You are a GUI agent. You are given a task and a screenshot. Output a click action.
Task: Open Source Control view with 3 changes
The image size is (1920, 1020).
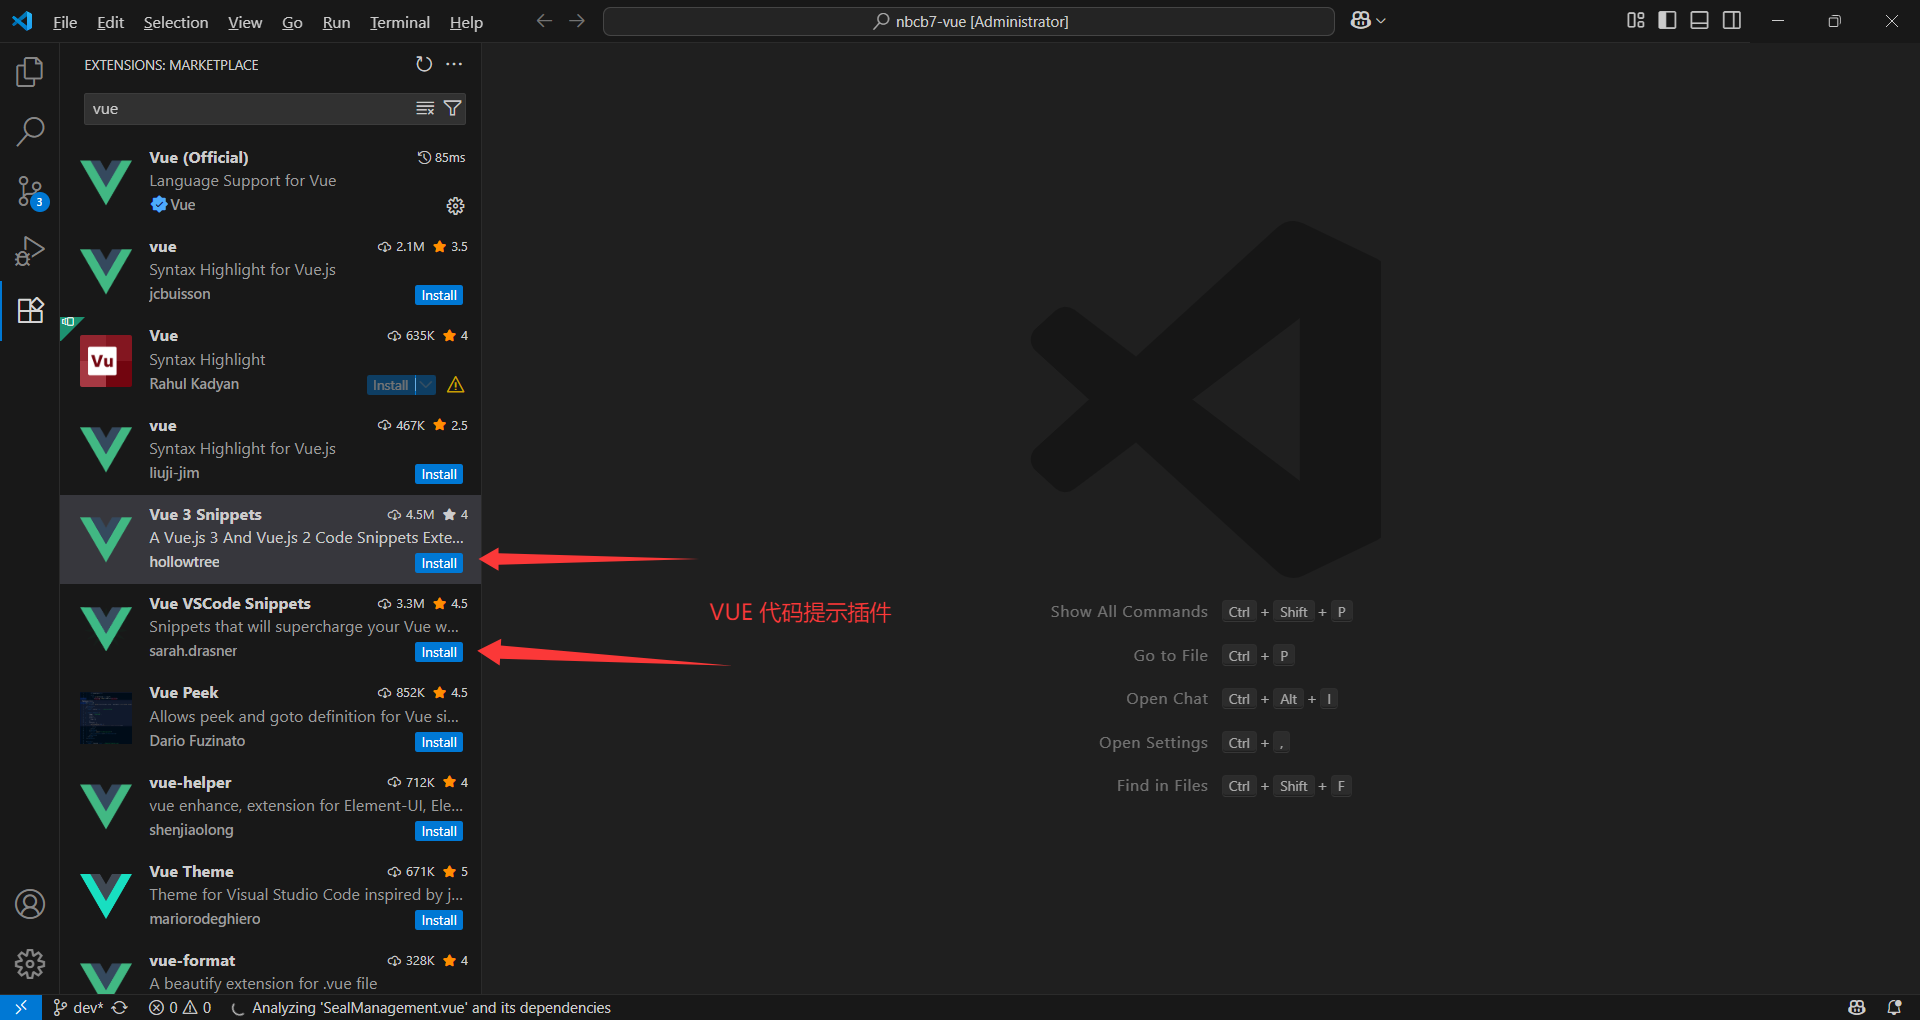pyautogui.click(x=30, y=191)
